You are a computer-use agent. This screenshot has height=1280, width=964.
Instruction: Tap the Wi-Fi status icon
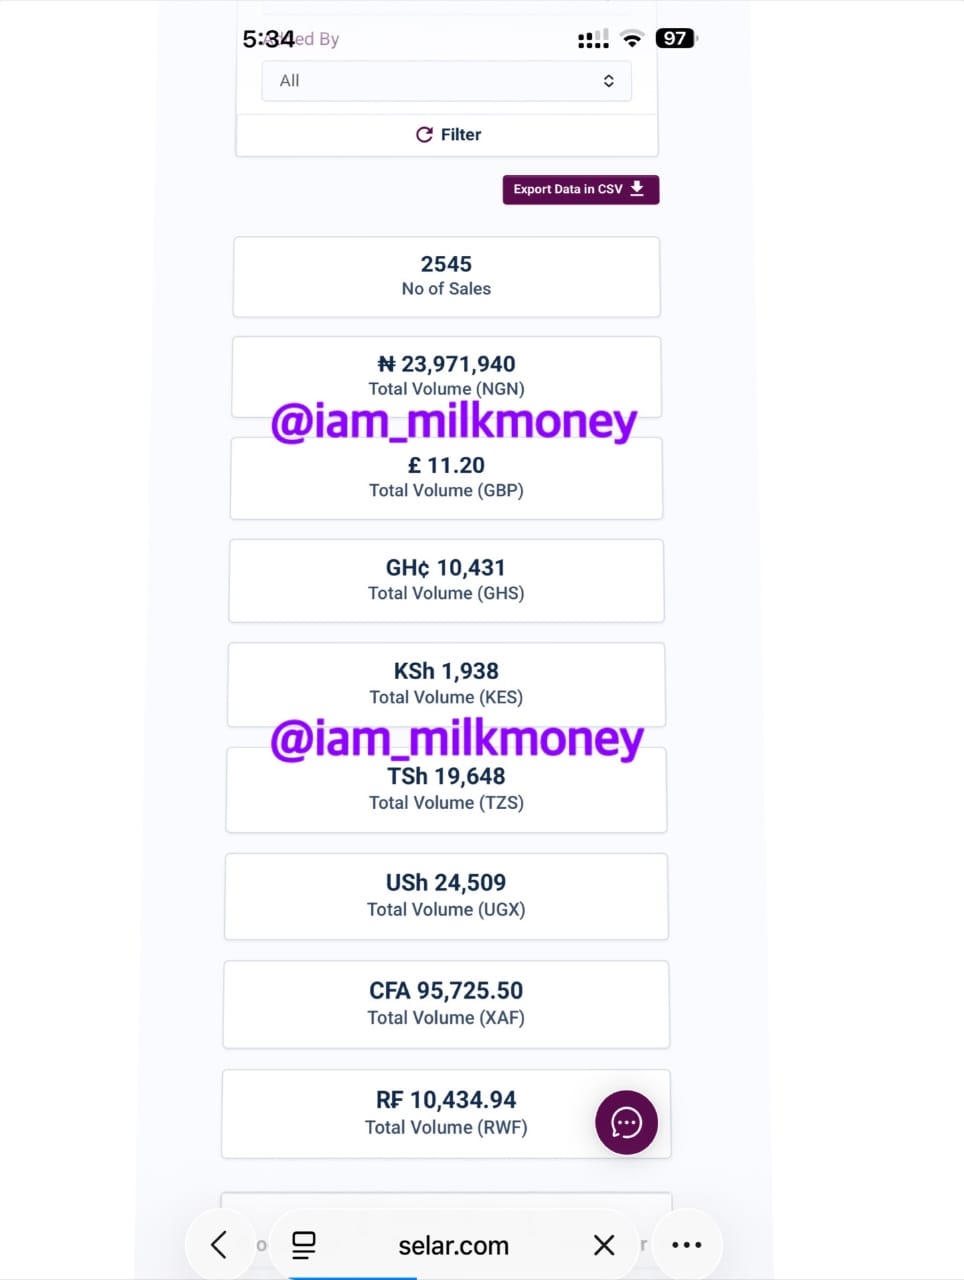[x=631, y=38]
